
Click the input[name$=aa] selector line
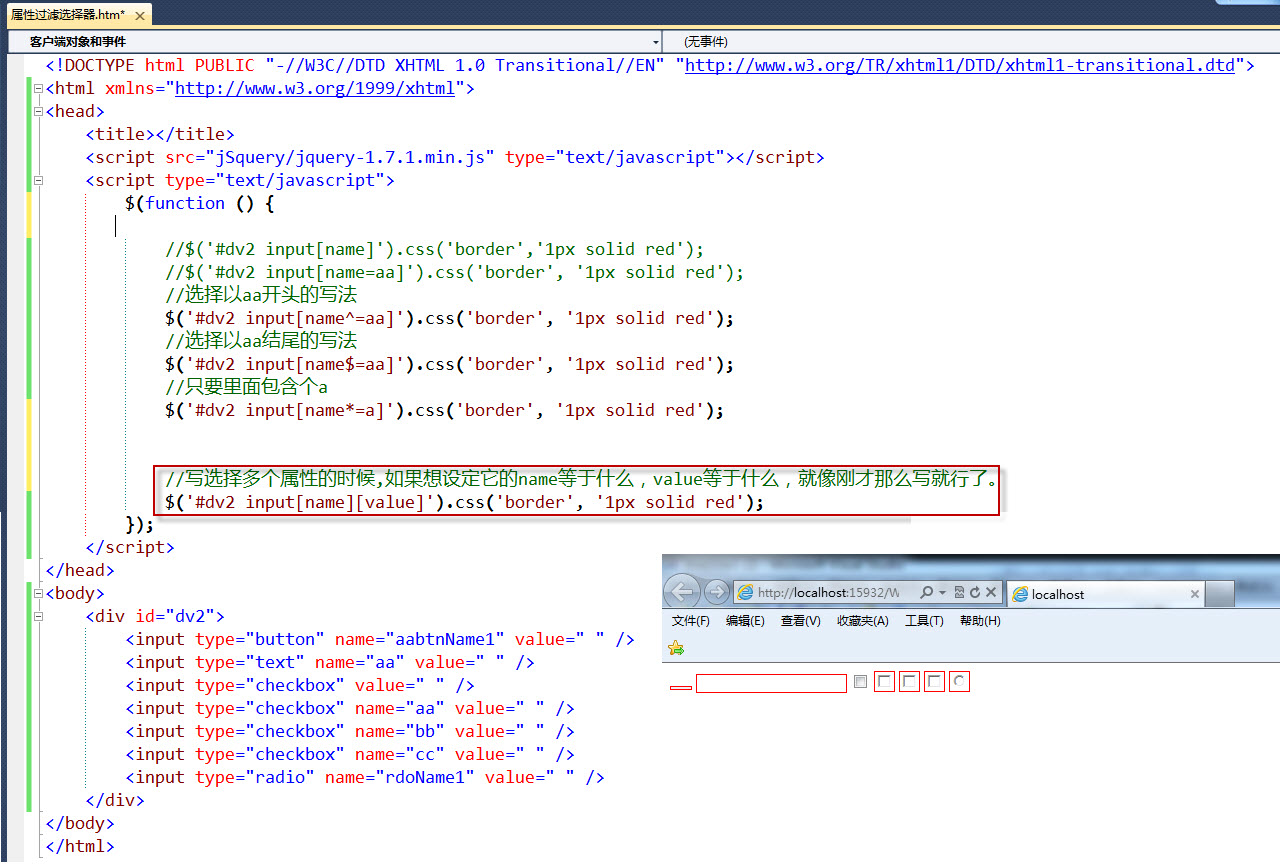[x=450, y=364]
